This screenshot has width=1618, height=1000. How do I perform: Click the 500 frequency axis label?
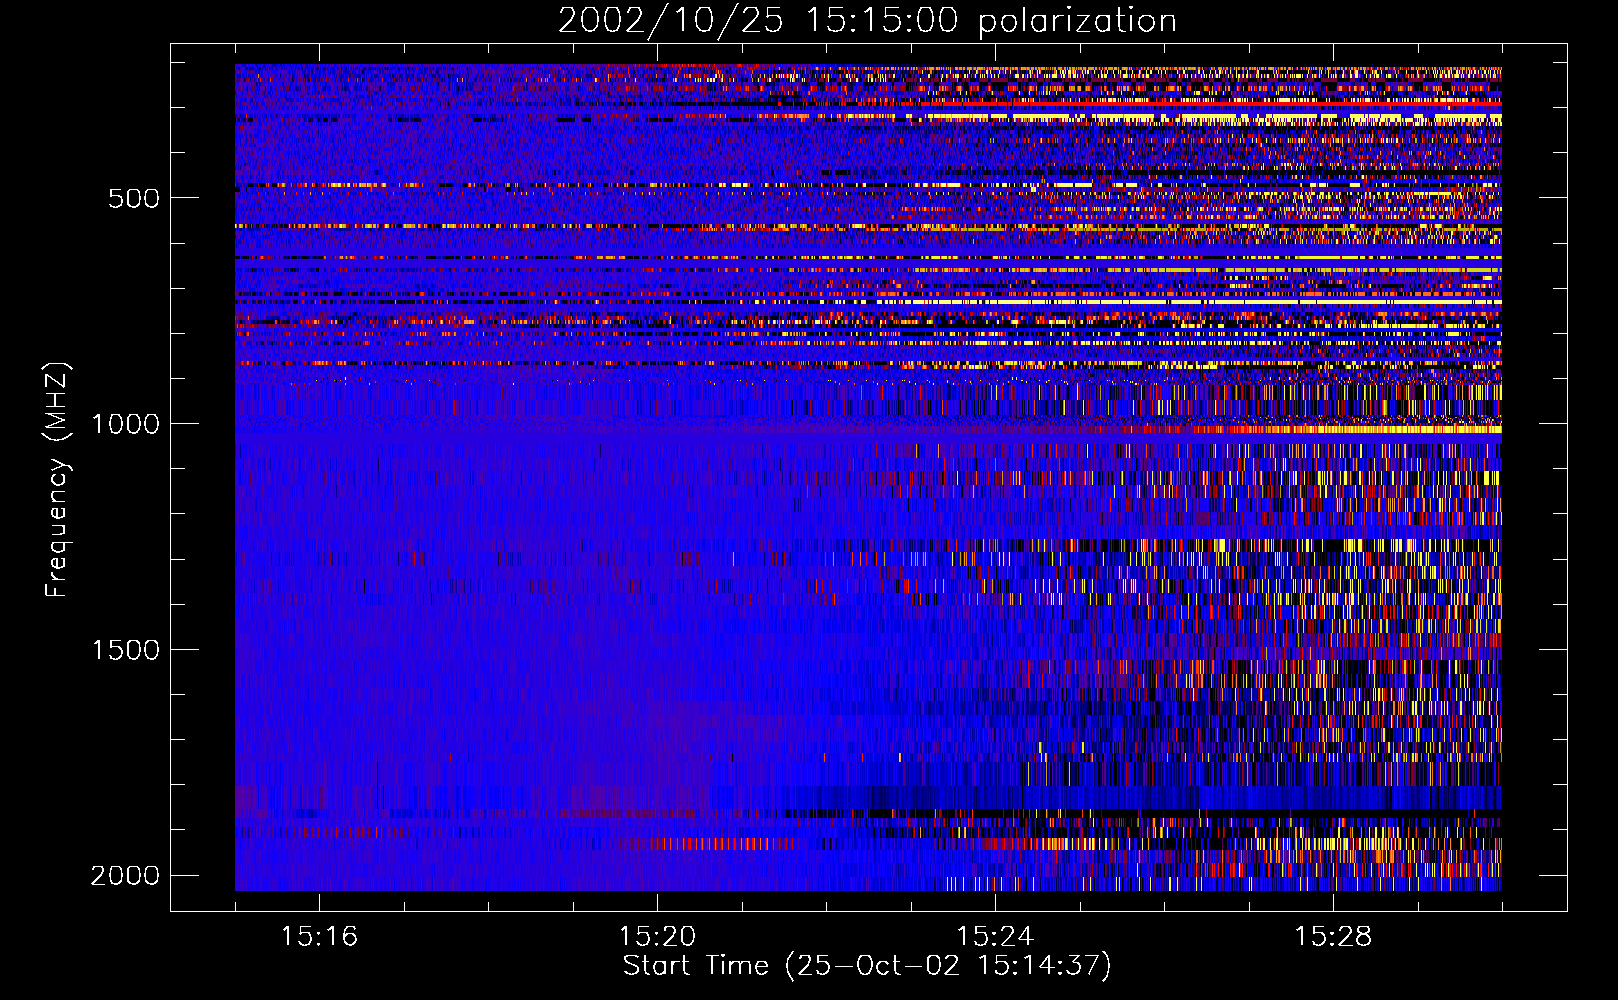point(133,198)
